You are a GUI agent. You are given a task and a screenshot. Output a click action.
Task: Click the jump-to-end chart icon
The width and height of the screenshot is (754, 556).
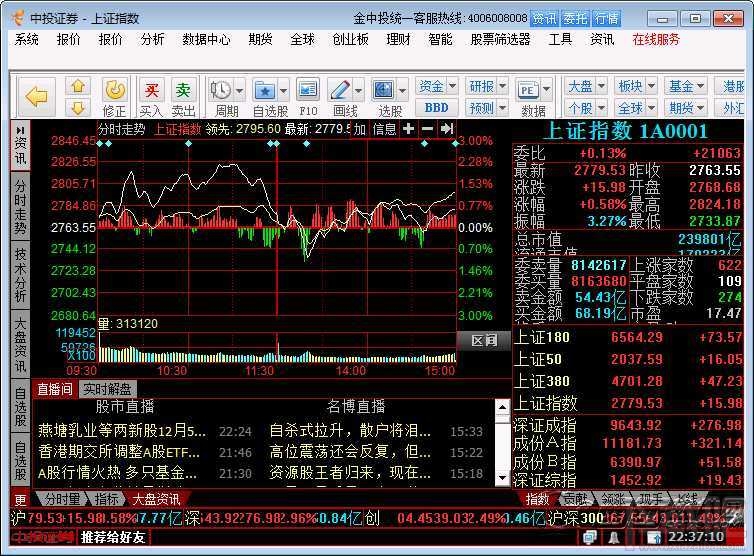click(x=447, y=129)
